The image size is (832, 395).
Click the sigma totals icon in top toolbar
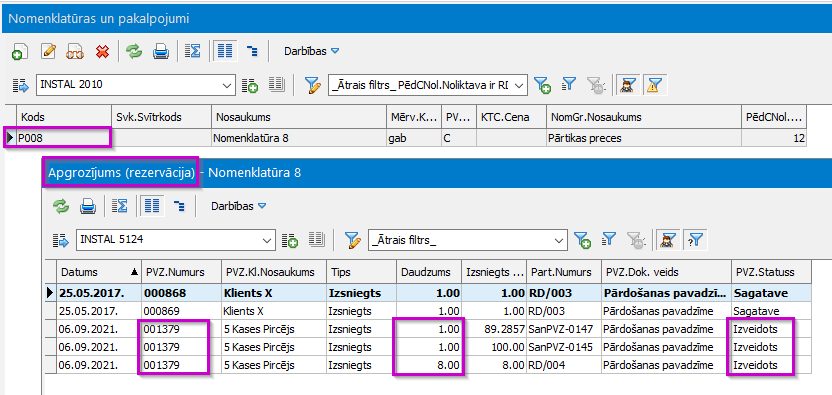coord(193,51)
